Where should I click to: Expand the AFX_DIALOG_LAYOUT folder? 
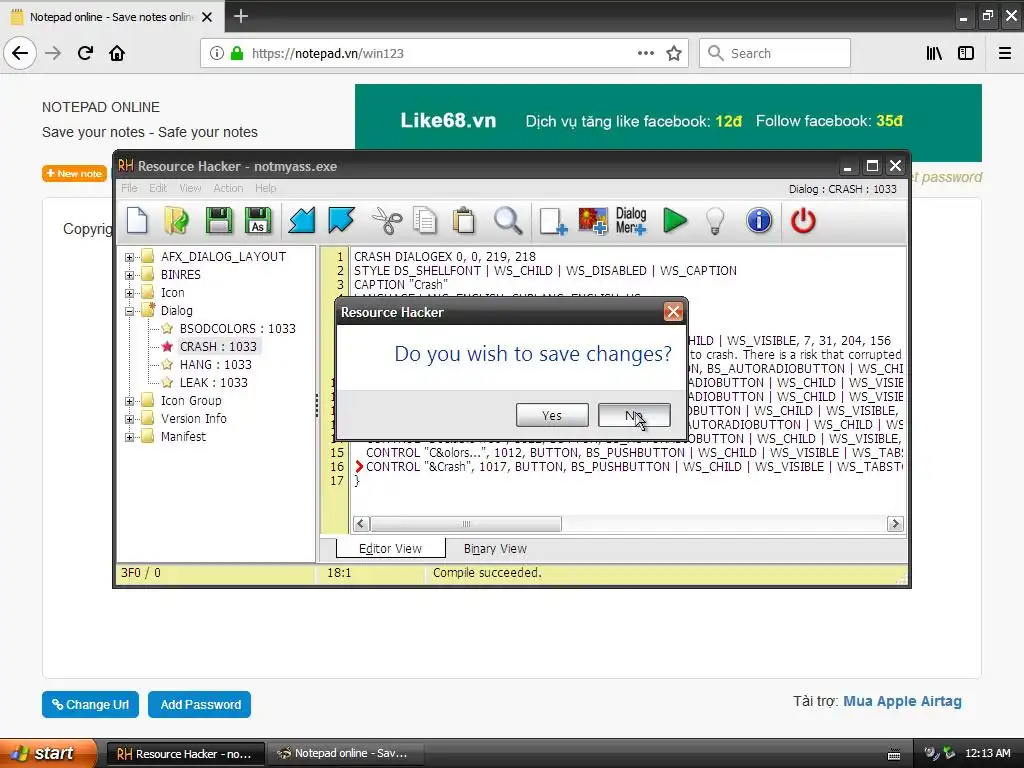(129, 257)
